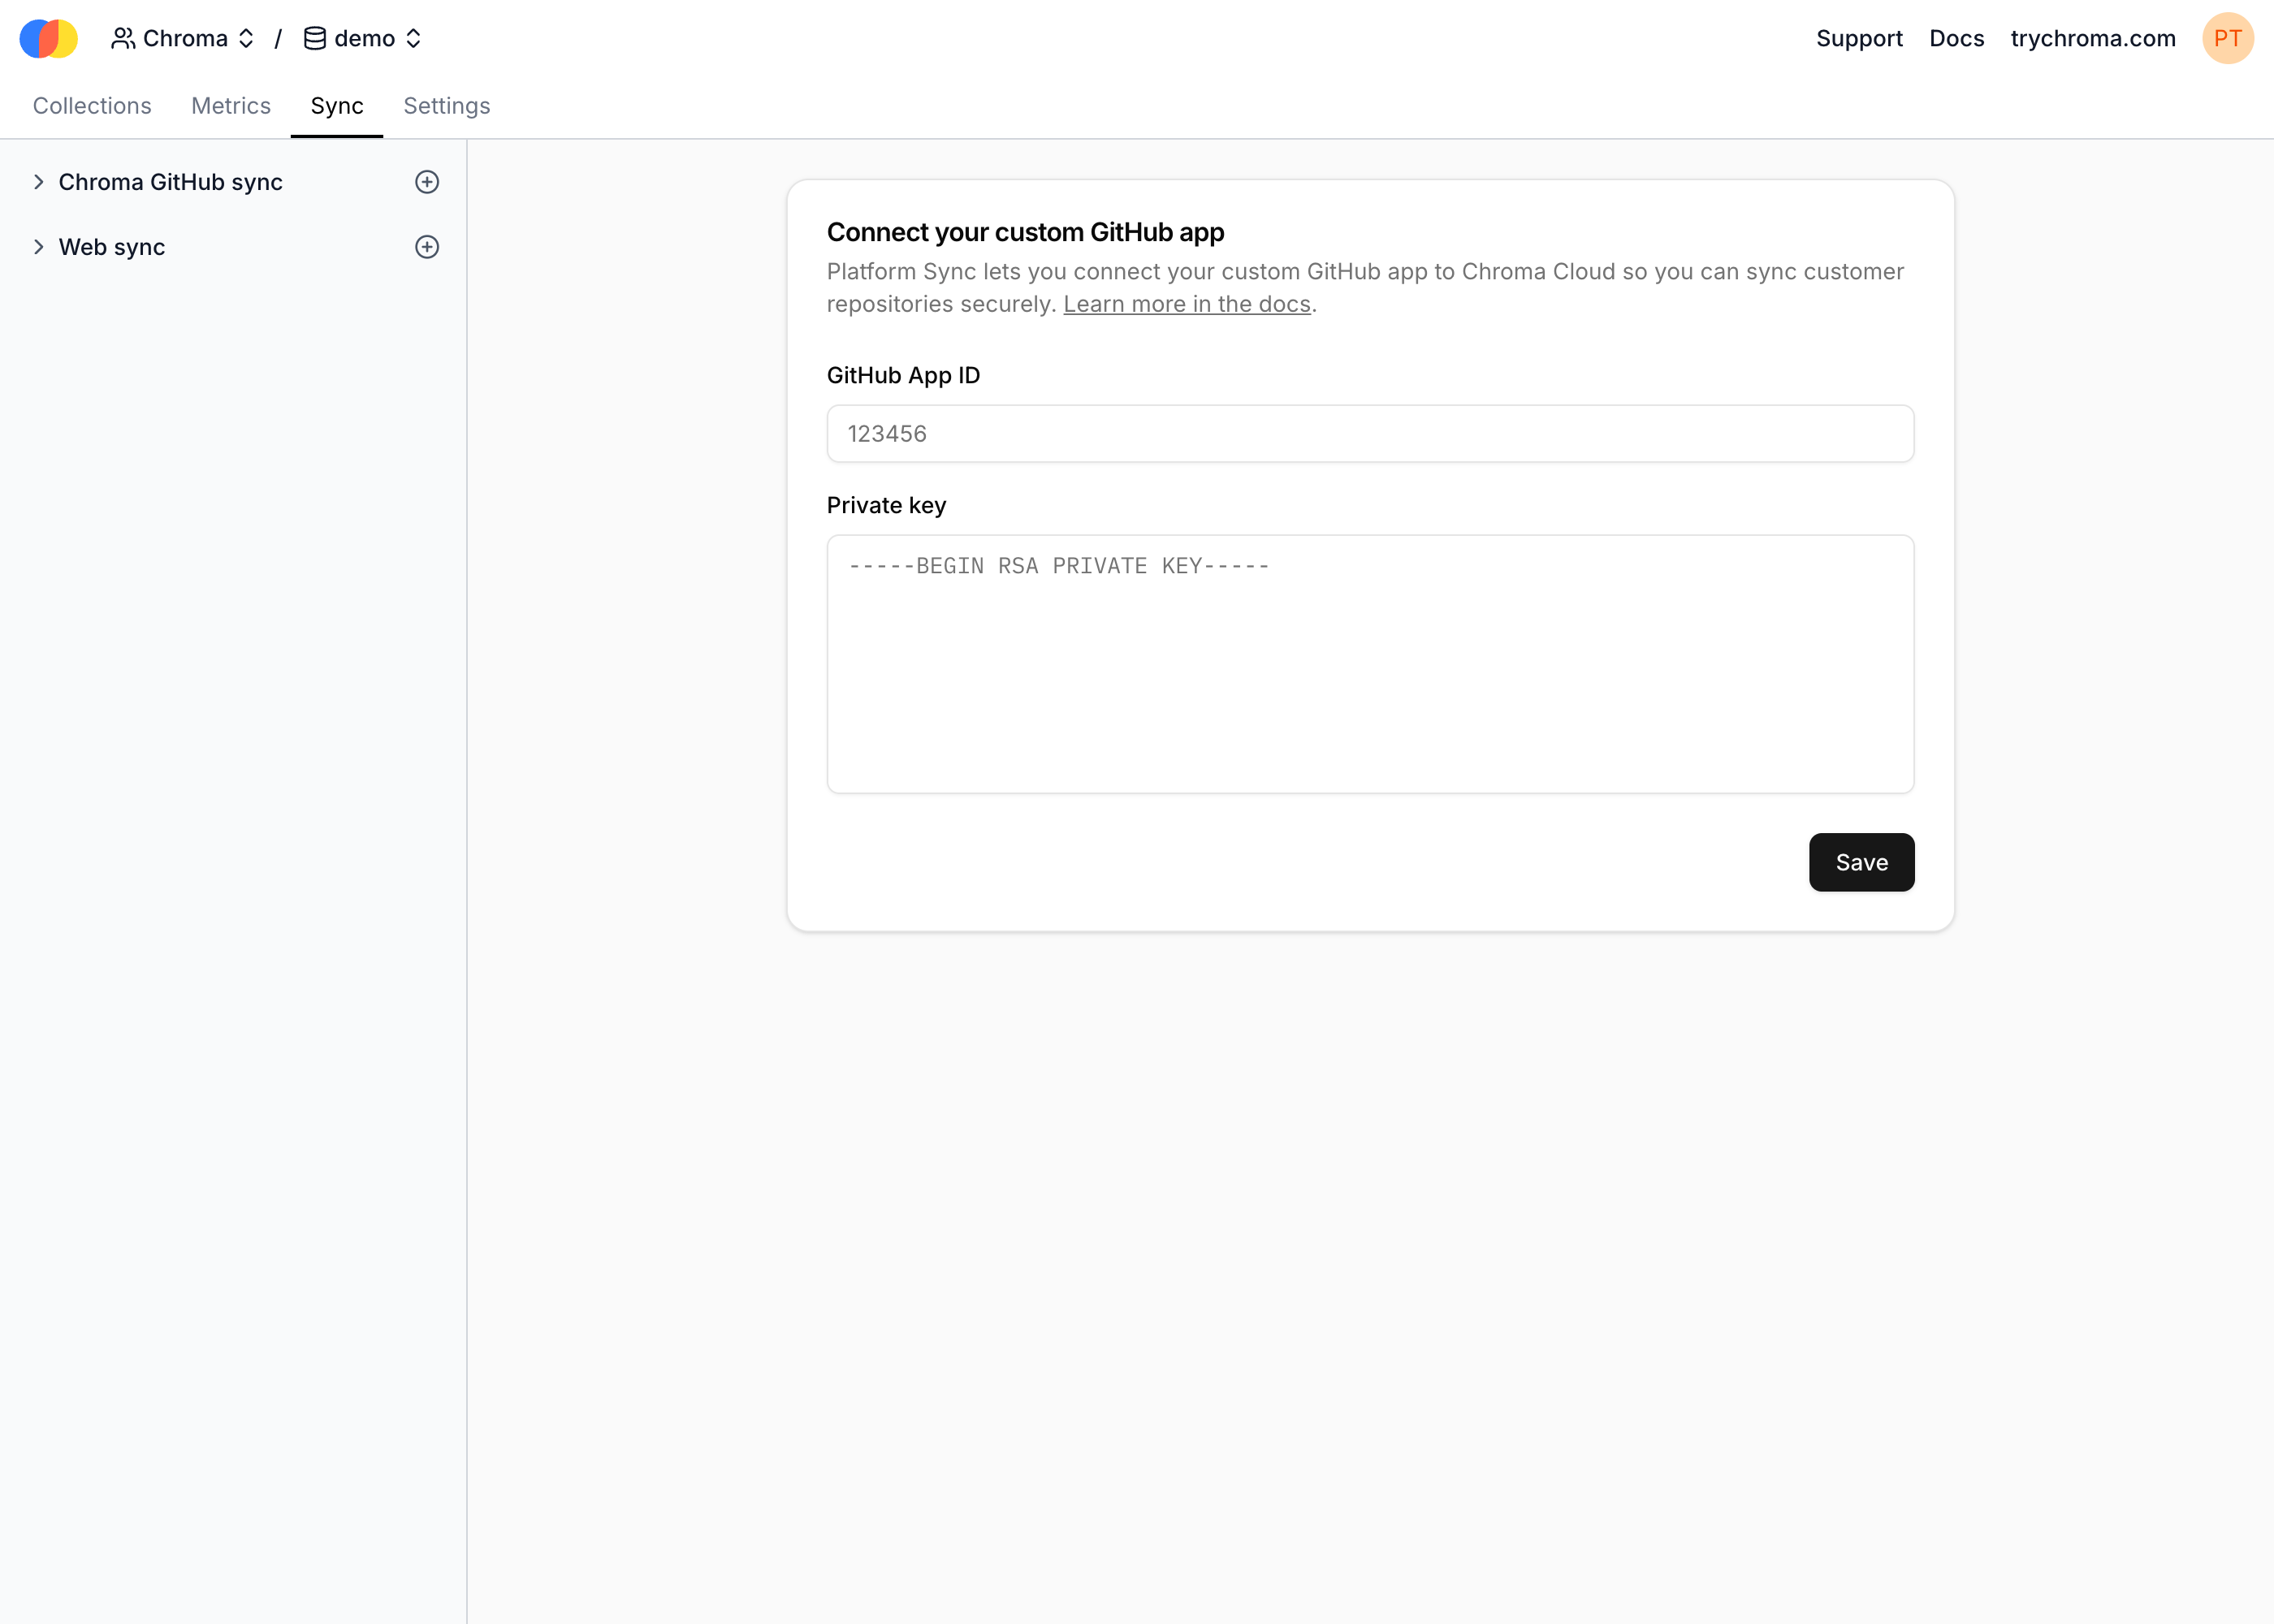Viewport: 2274px width, 1624px height.
Task: Switch to the Metrics tab
Action: pyautogui.click(x=230, y=106)
